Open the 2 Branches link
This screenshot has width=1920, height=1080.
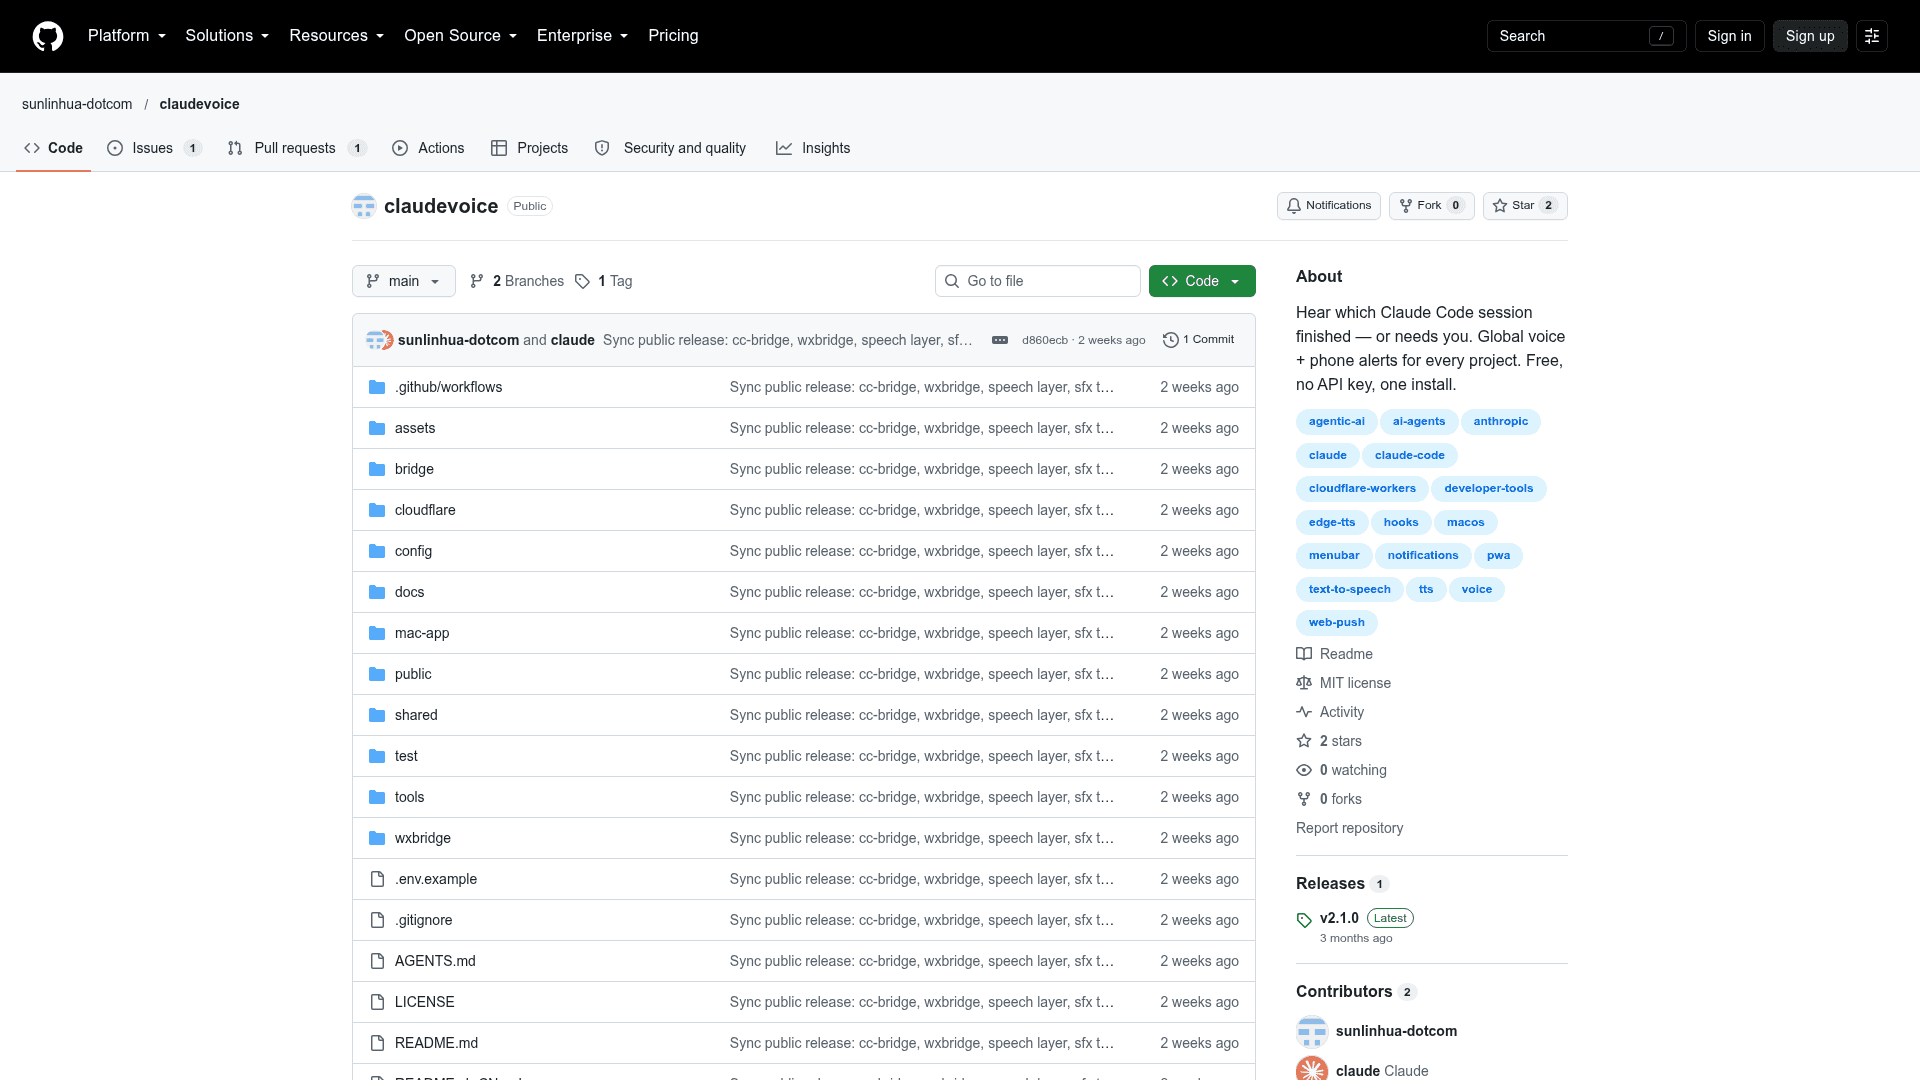pyautogui.click(x=517, y=281)
